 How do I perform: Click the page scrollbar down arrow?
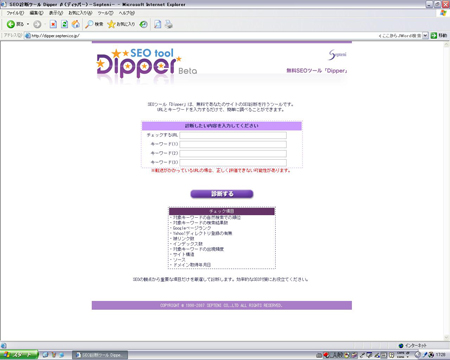pyautogui.click(x=446, y=337)
